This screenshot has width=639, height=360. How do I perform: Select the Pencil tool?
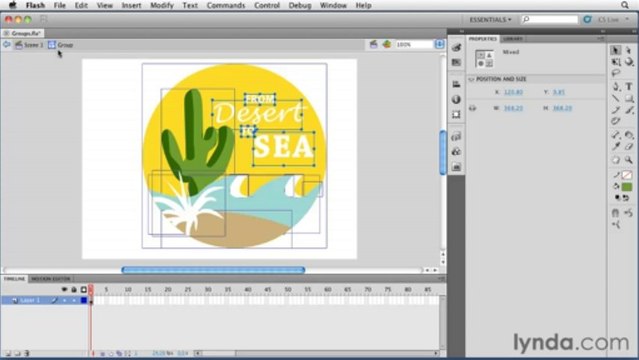click(x=615, y=110)
